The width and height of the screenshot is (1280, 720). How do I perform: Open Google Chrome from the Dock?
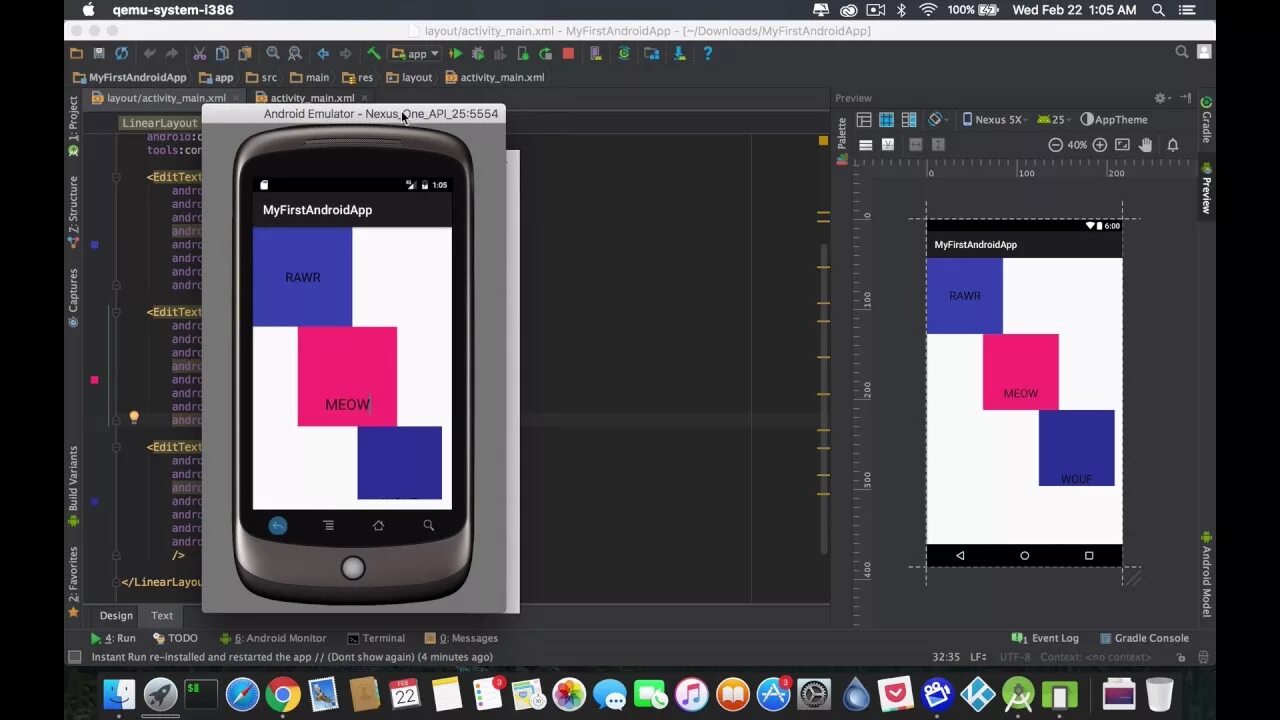coord(283,694)
